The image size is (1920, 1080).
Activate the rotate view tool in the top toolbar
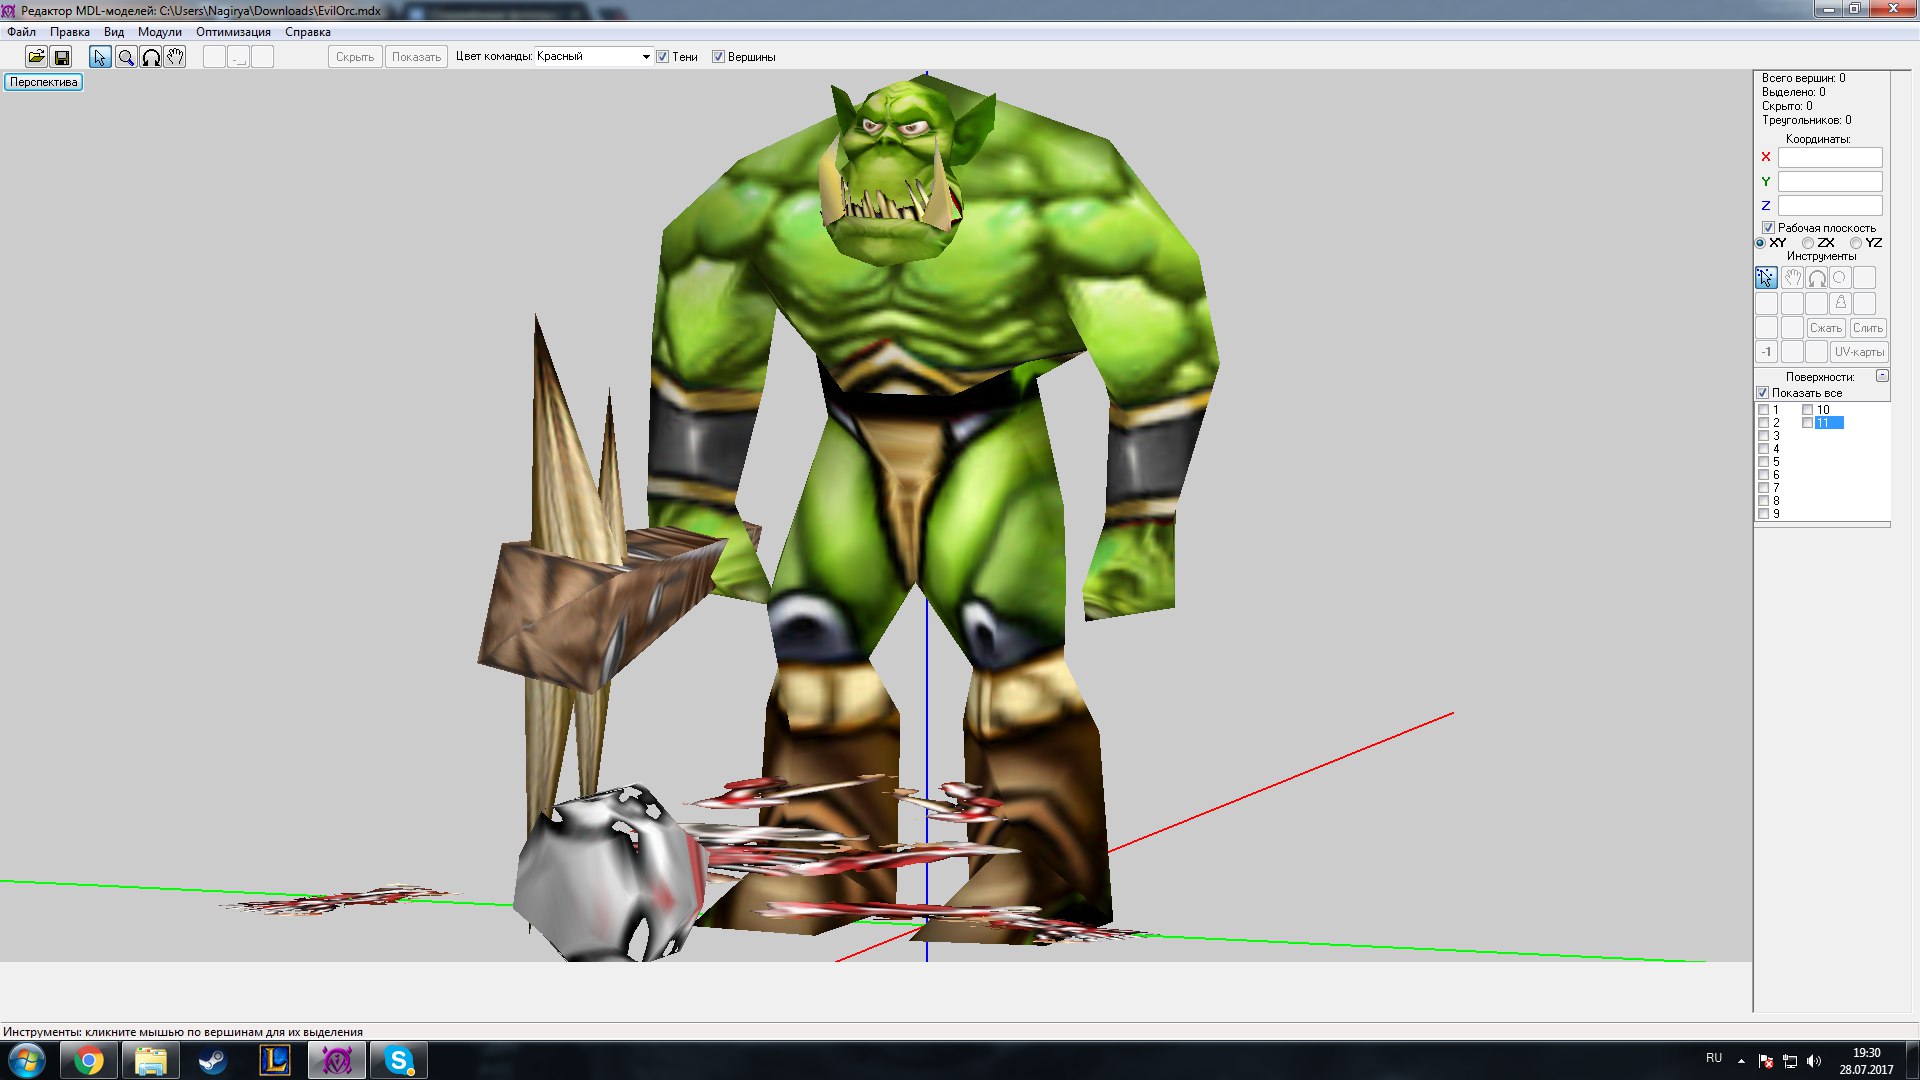click(151, 57)
